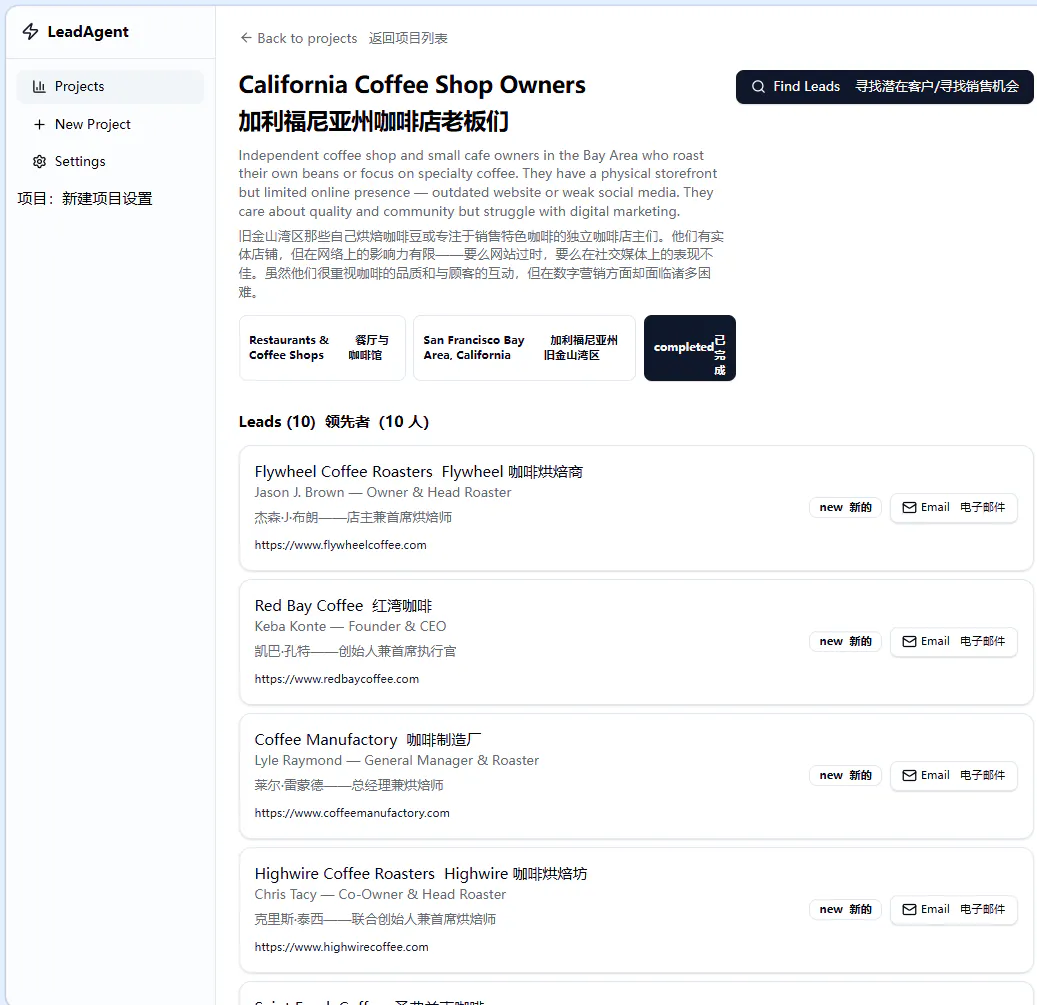Email the Highwire Coffee Roasters lead
This screenshot has width=1037, height=1005.
(954, 909)
